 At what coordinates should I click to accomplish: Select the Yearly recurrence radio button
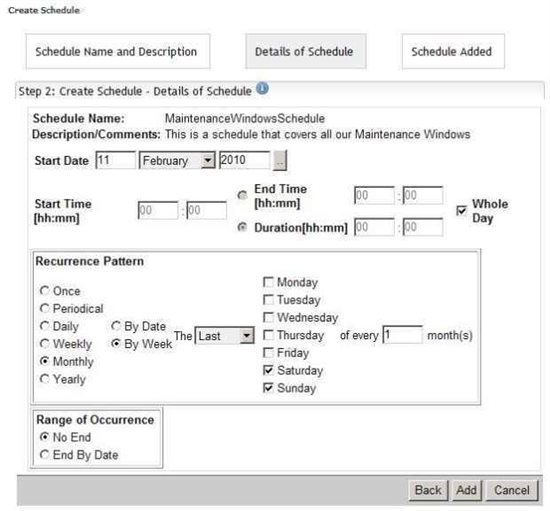45,379
